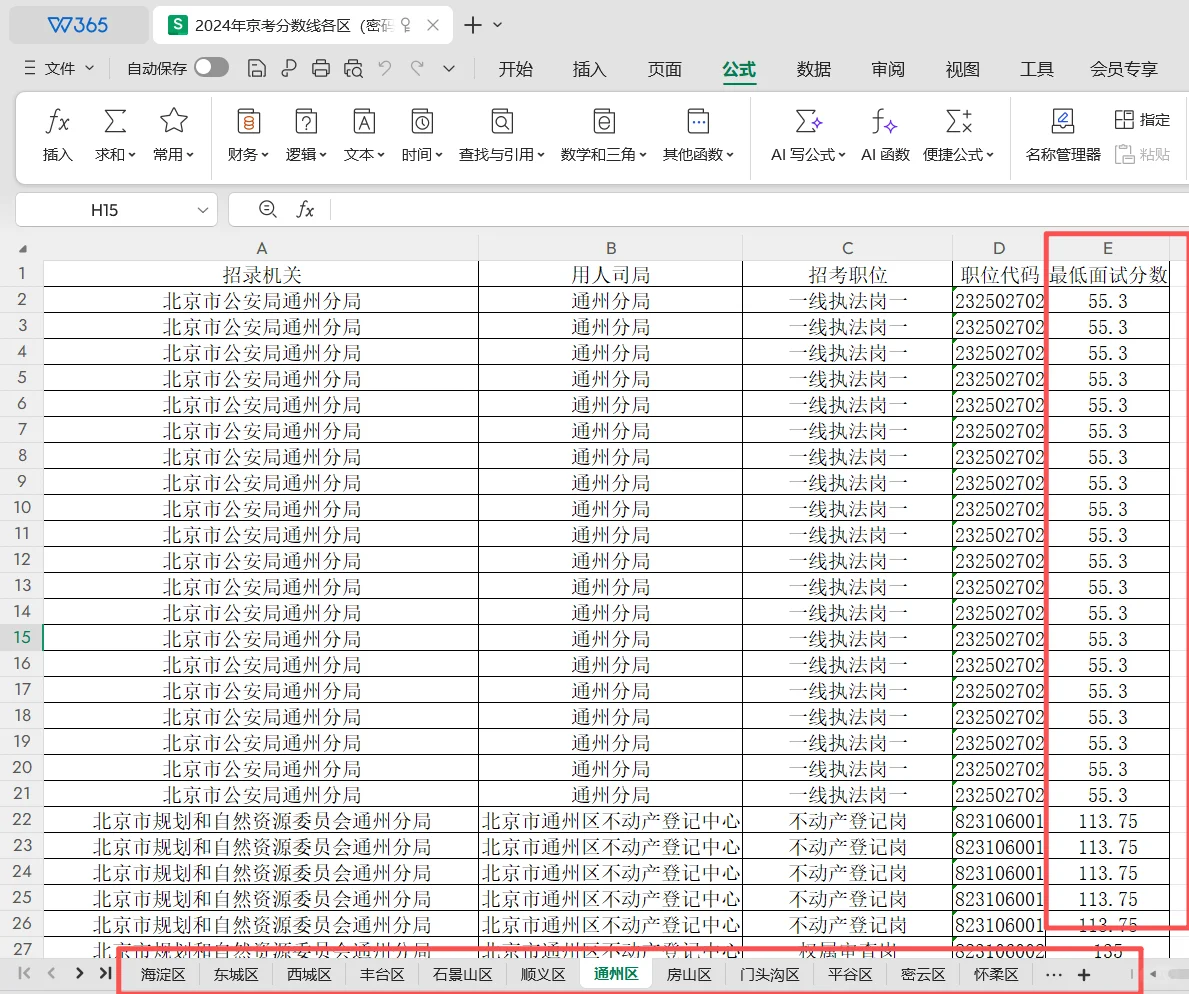Close the 2024年京考分数线 document tab
Viewport: 1189px width, 994px height.
[x=433, y=25]
